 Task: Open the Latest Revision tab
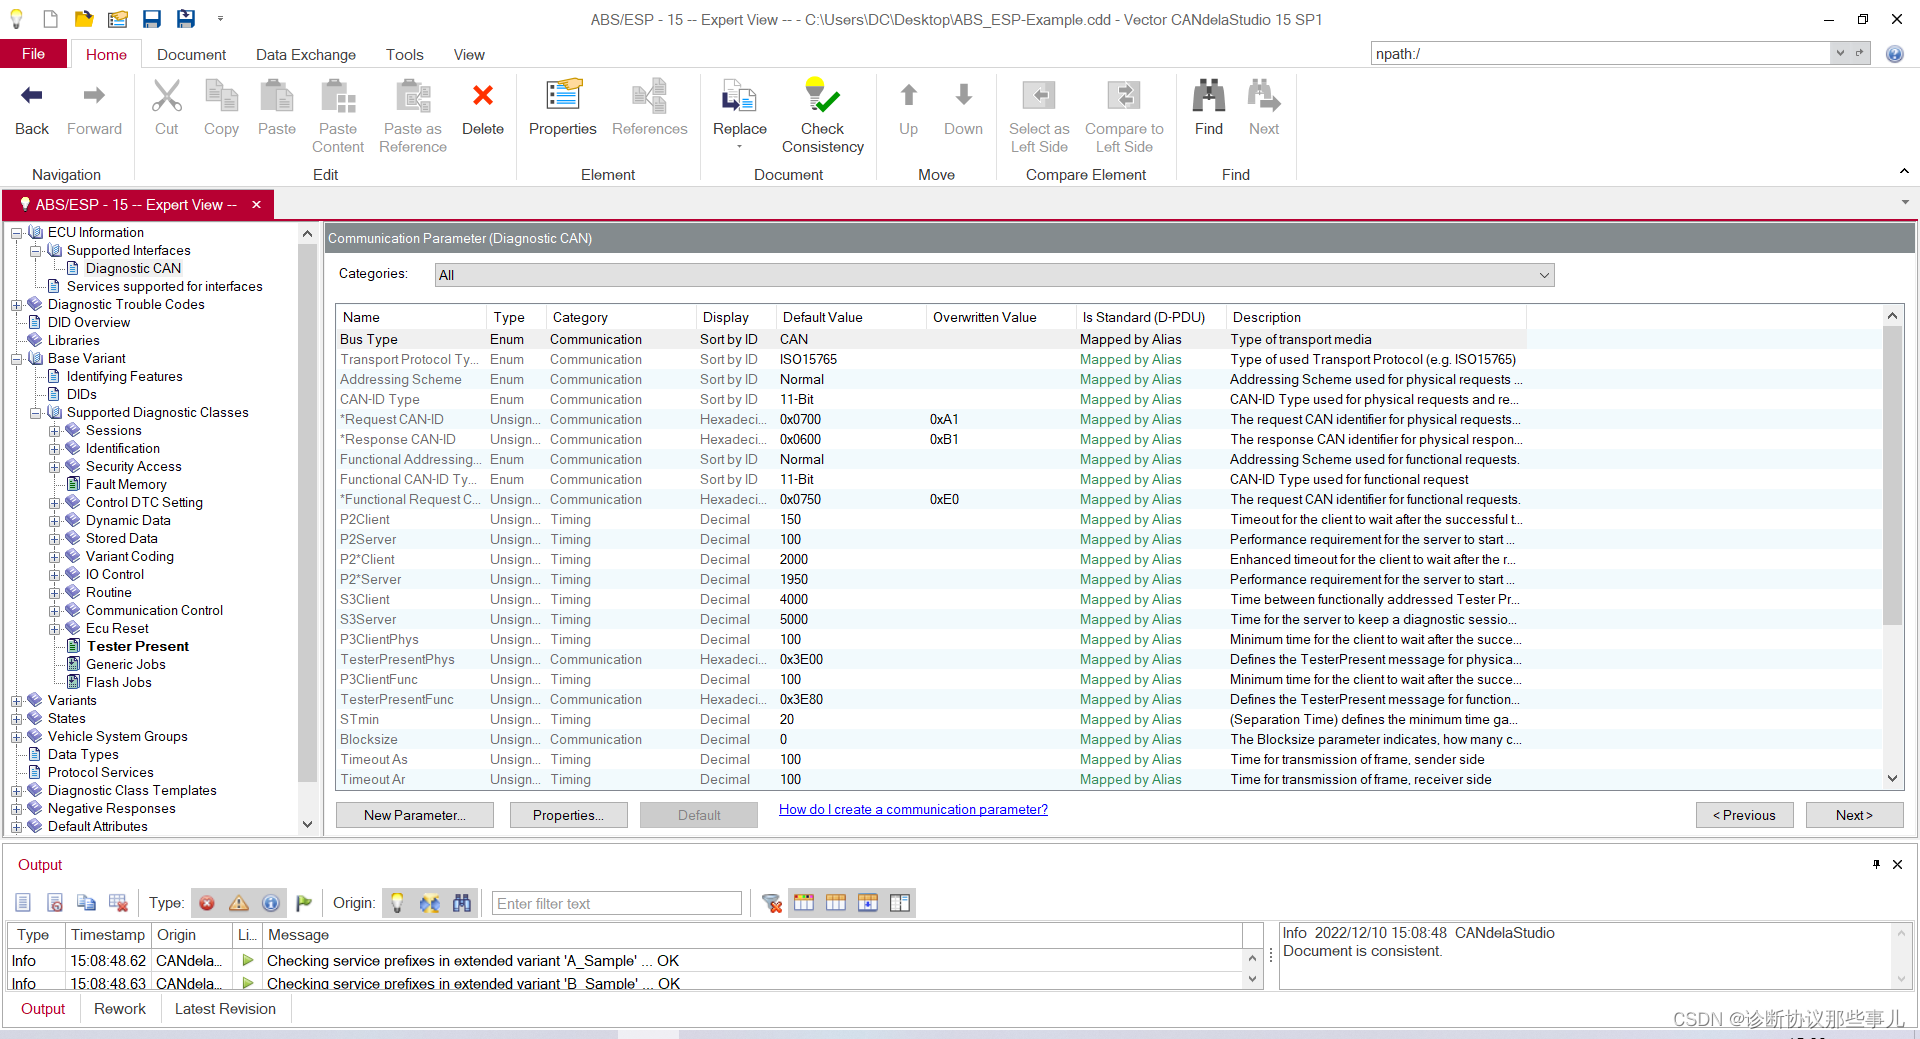pyautogui.click(x=225, y=1009)
